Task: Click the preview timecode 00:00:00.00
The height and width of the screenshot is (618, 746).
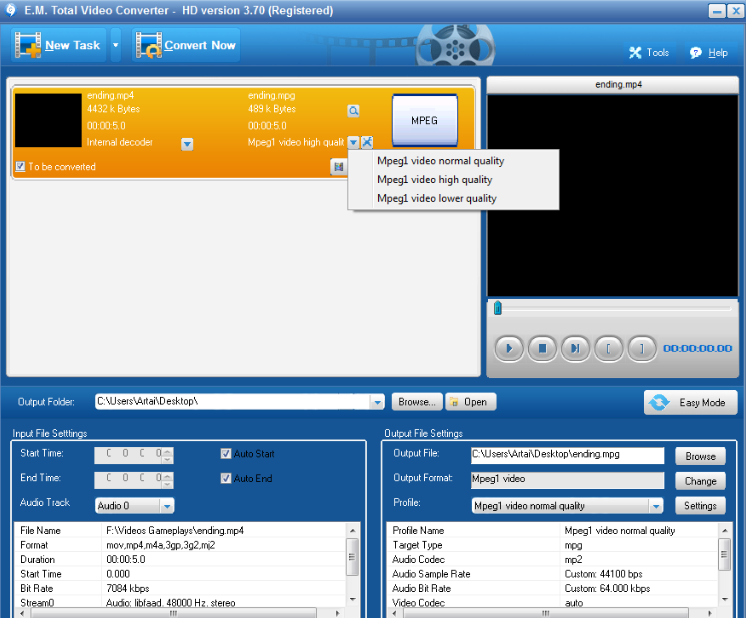Action: (x=697, y=348)
